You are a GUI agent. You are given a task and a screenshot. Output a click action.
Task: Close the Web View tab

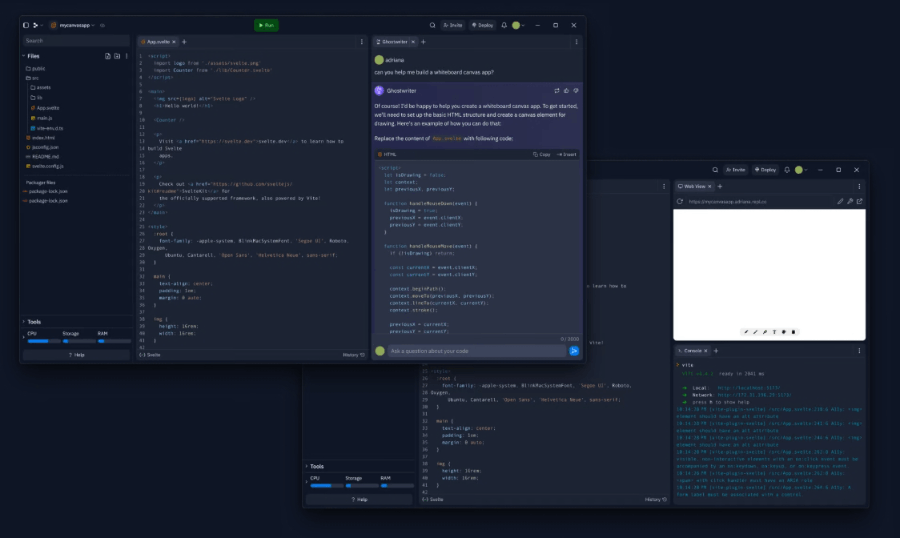pyautogui.click(x=709, y=187)
